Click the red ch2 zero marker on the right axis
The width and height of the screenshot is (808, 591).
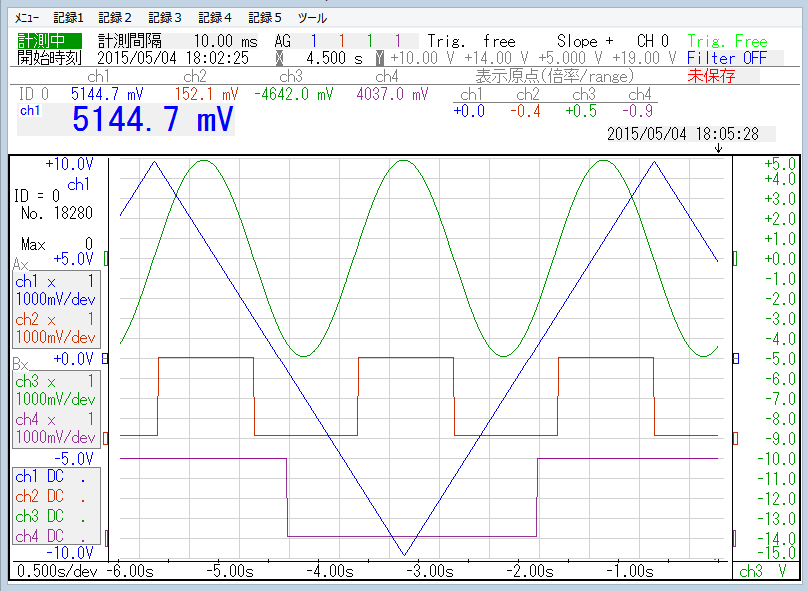pos(735,438)
